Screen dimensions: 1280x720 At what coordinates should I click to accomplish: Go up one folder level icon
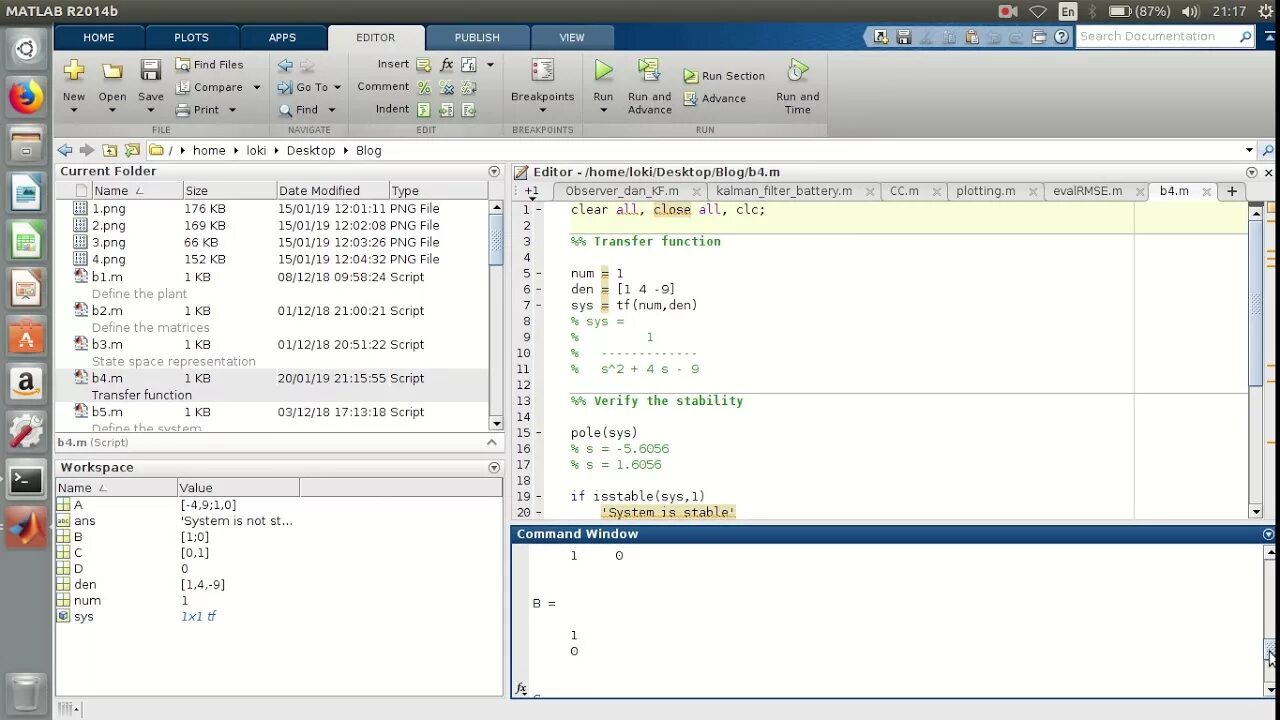(110, 150)
